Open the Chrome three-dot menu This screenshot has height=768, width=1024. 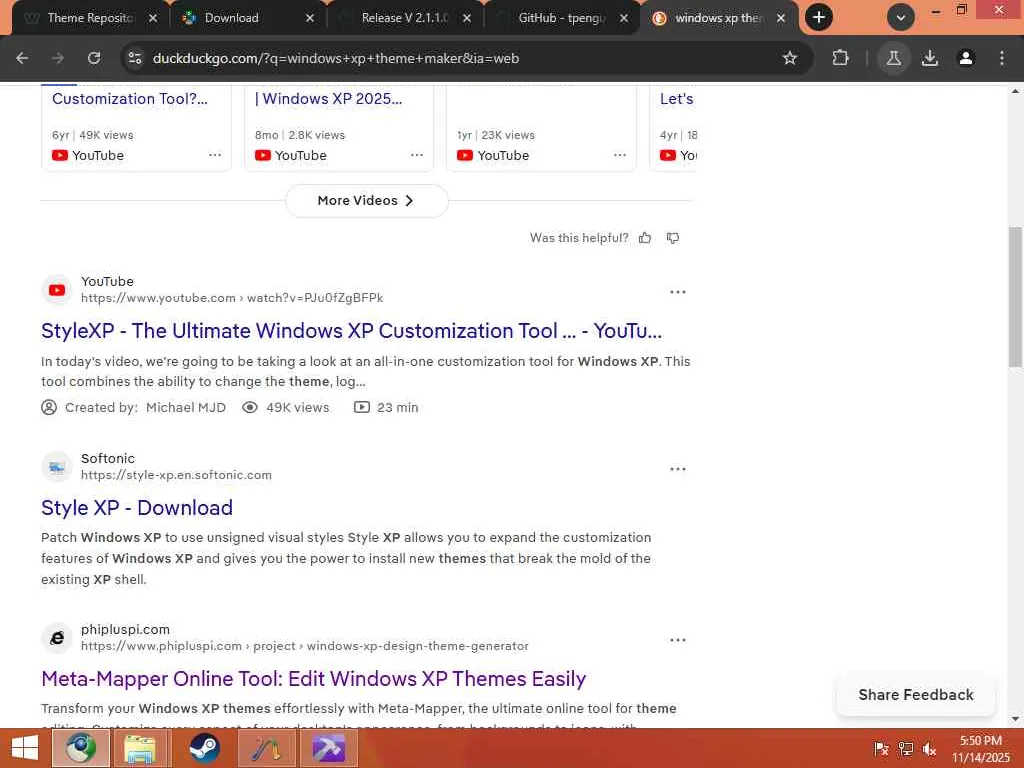pyautogui.click(x=1002, y=58)
